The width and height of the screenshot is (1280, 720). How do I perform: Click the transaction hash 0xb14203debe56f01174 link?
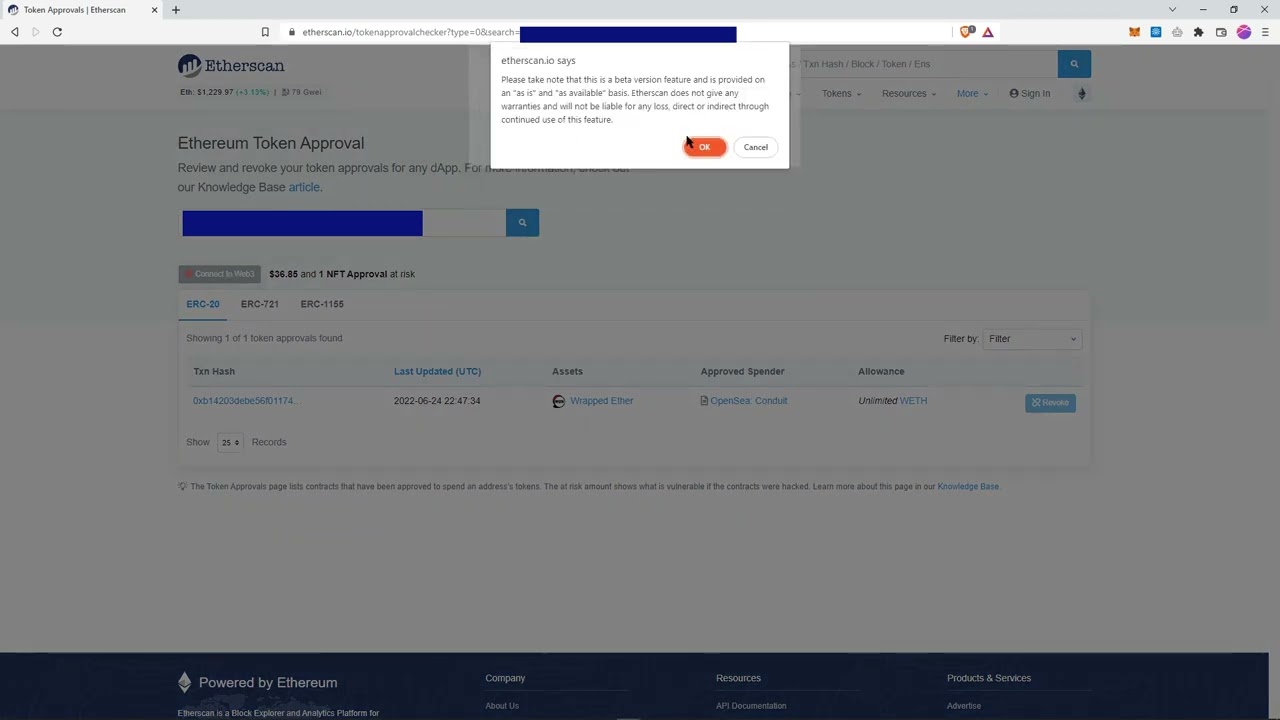[243, 400]
